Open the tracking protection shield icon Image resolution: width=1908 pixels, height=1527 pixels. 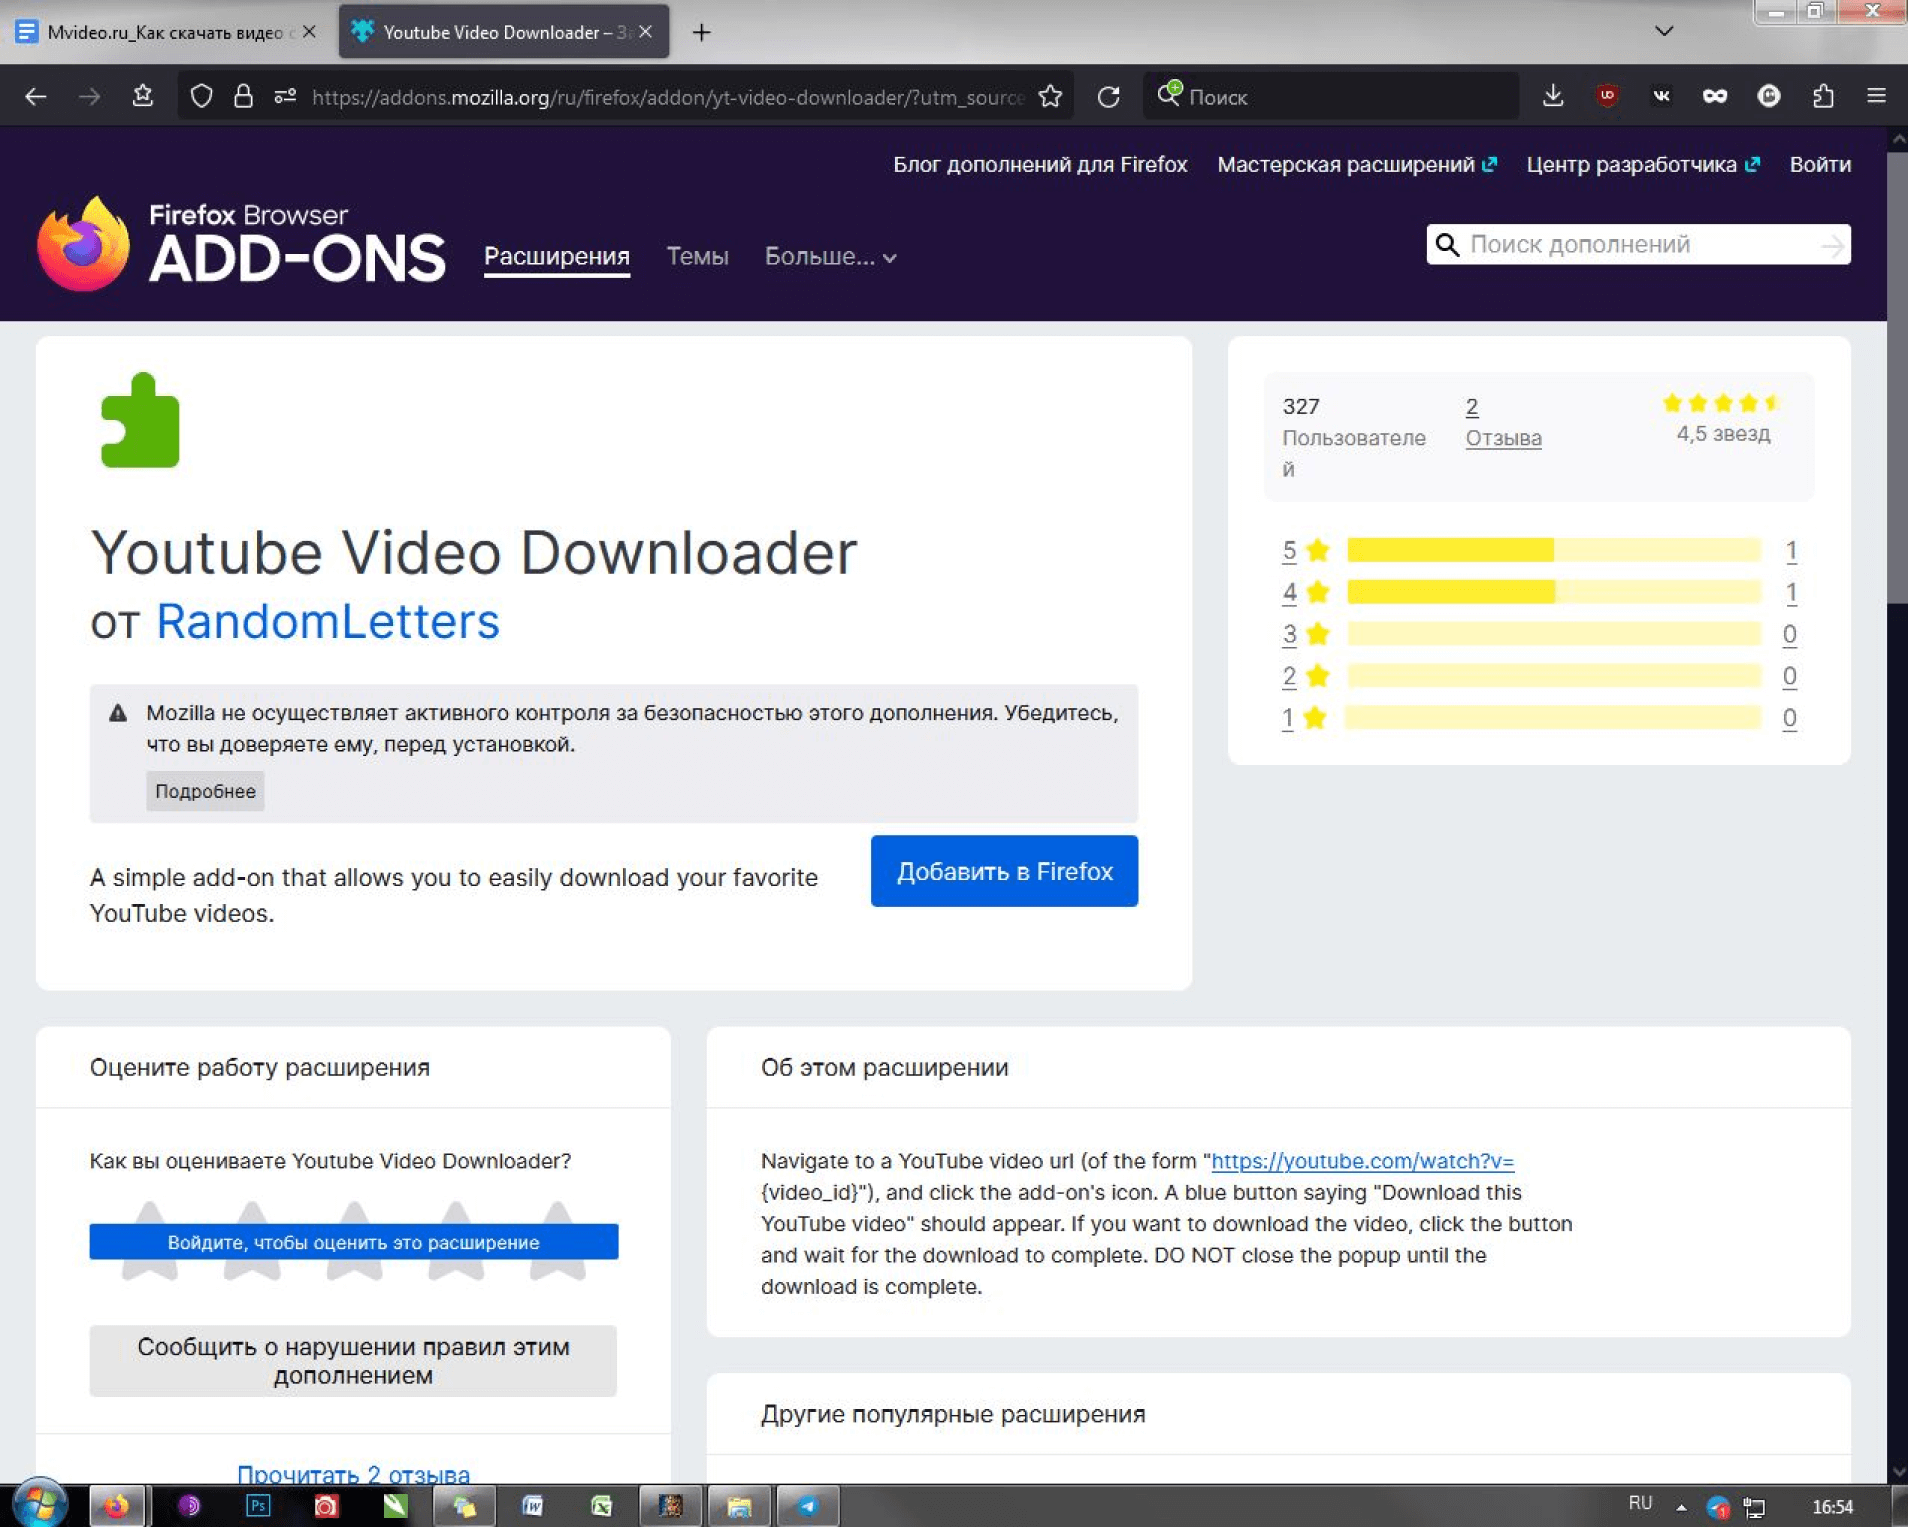pos(202,97)
